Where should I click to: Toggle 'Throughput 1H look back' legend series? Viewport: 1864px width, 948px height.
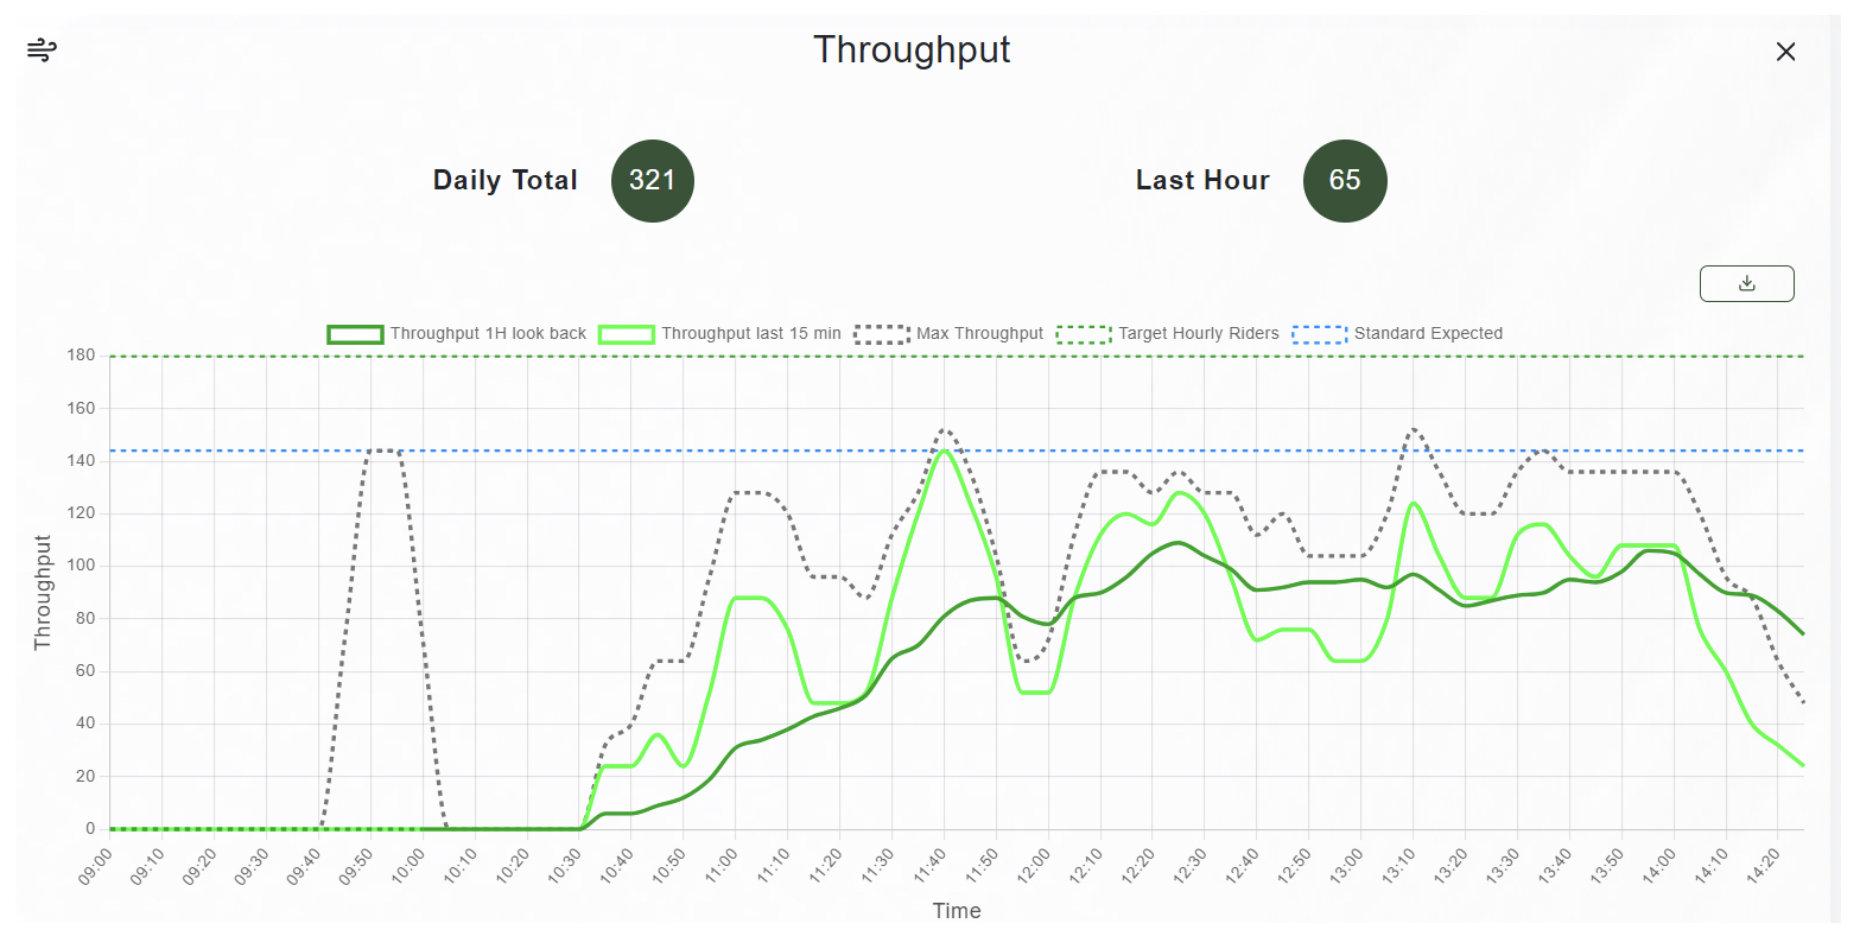click(x=456, y=333)
